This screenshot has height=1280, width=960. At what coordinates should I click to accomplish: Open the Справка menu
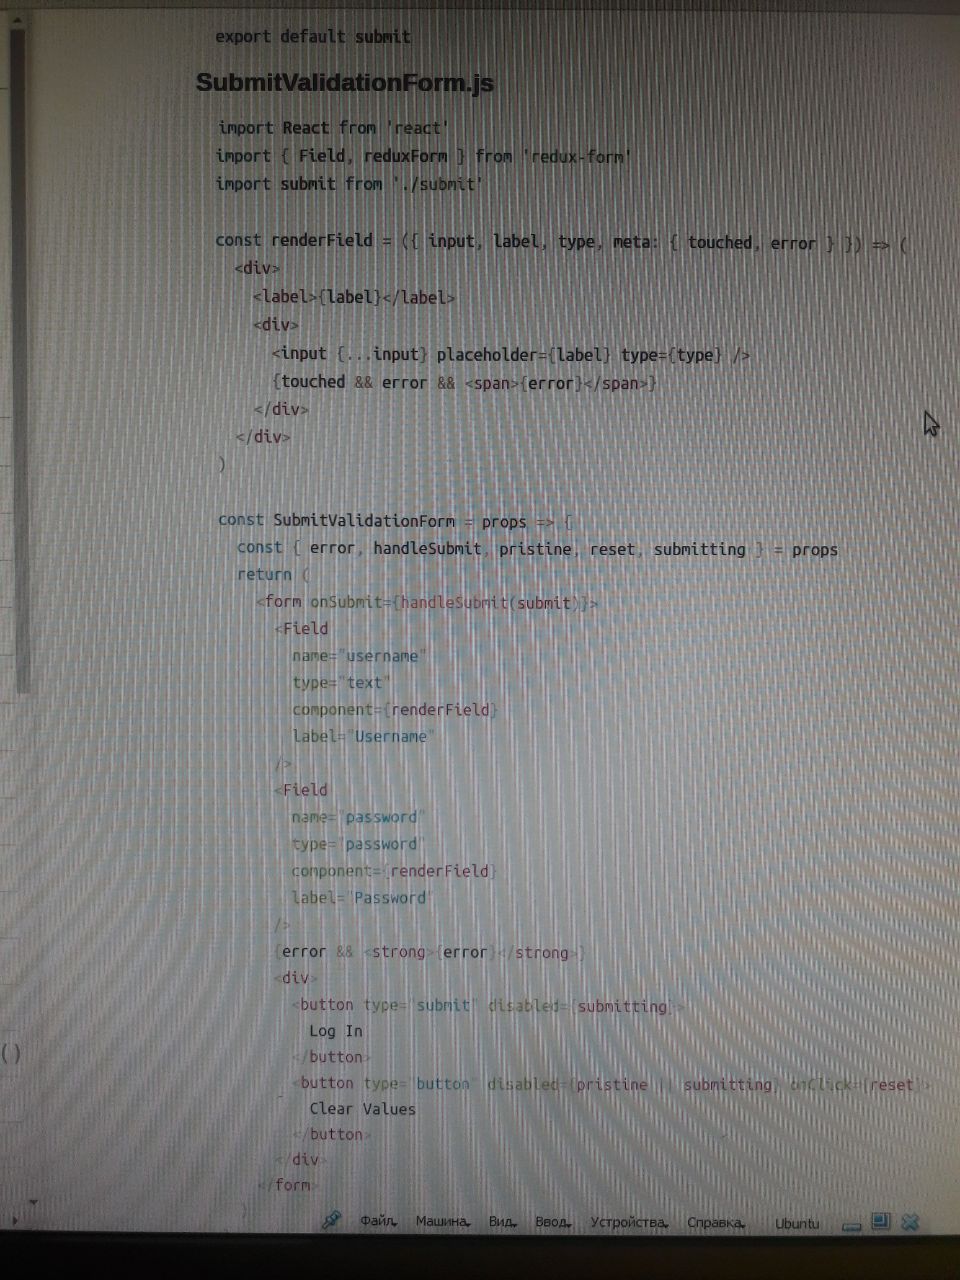point(716,1222)
